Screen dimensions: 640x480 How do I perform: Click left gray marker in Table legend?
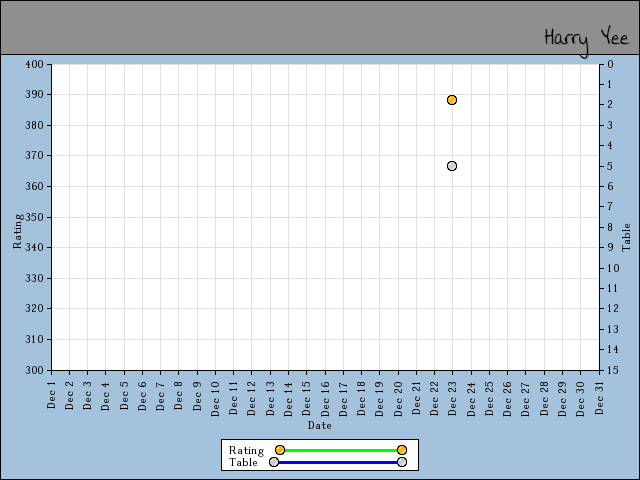point(274,462)
